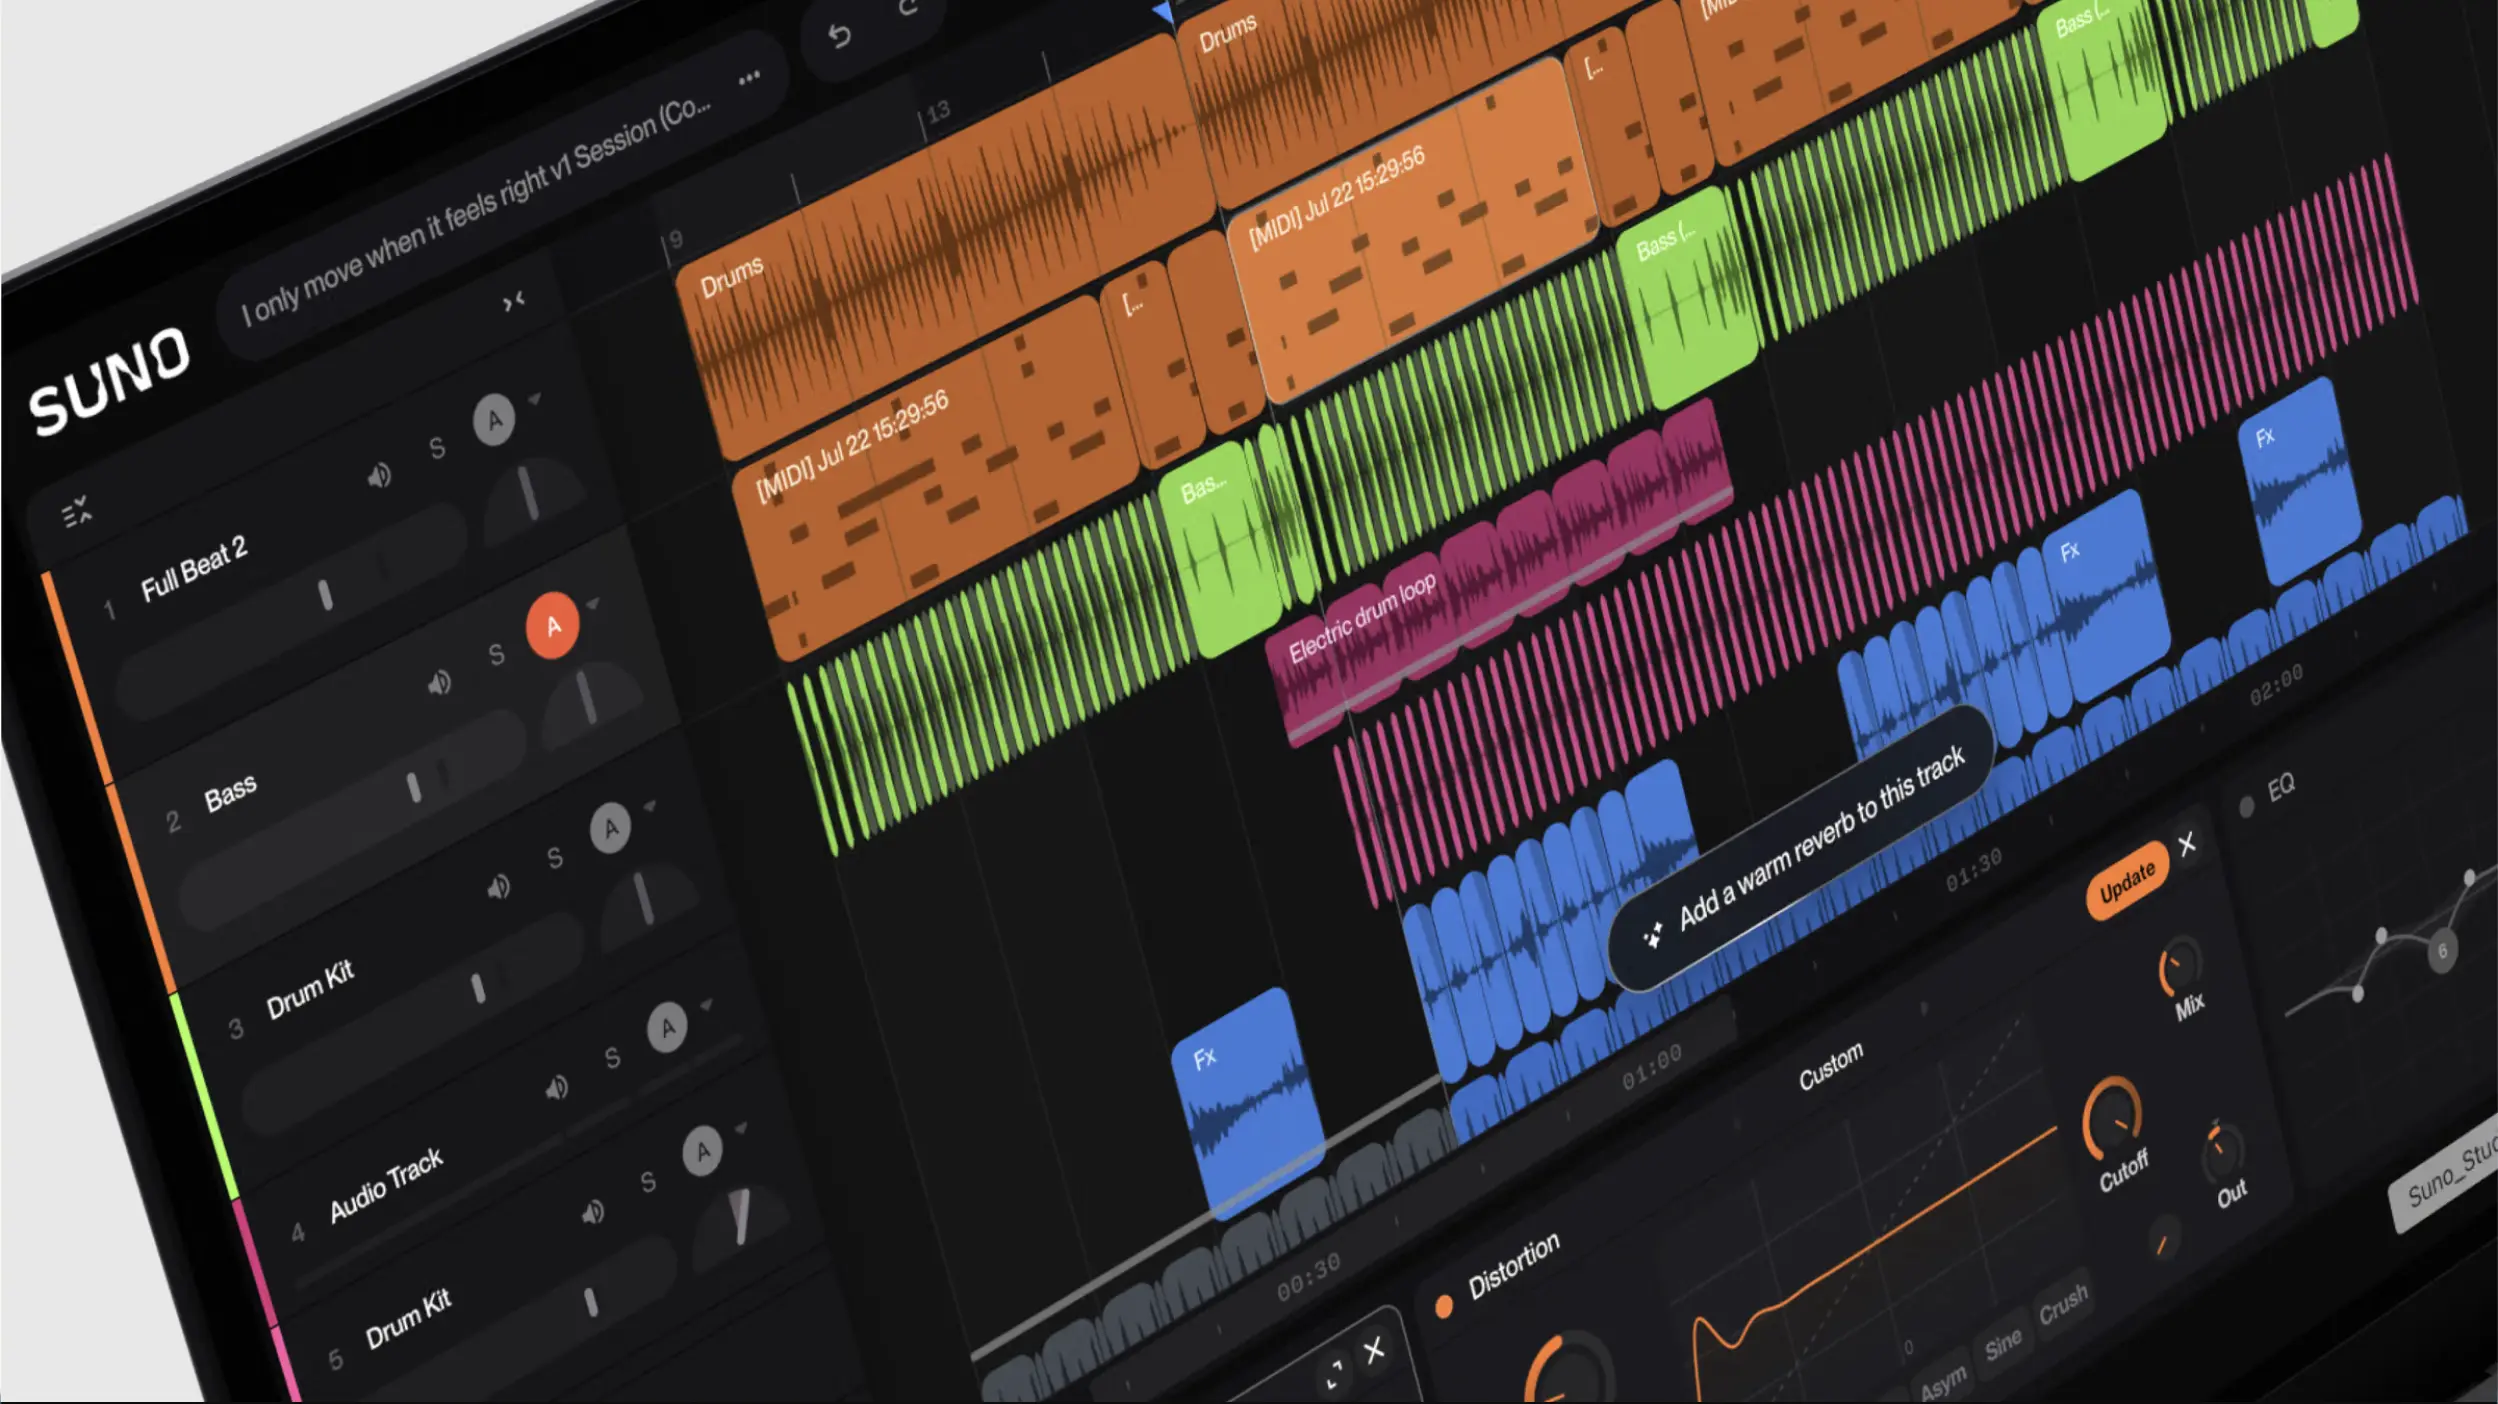Click the blue playhead marker at top
2498x1404 pixels.
[x=1163, y=12]
